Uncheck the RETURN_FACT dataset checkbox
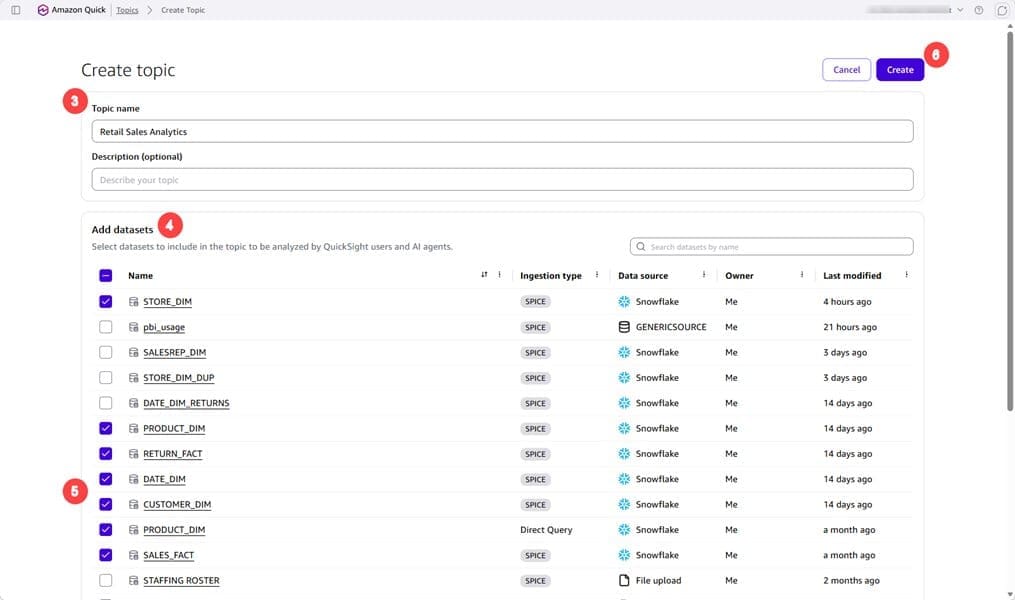Viewport: 1015px width, 600px height. pyautogui.click(x=106, y=454)
